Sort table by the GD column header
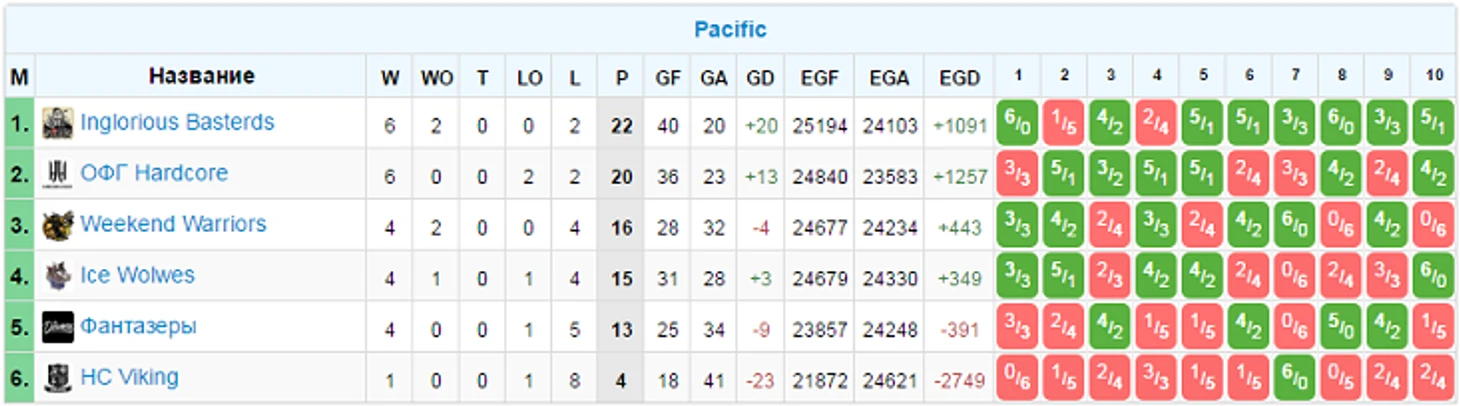Viewport: 1460px width, 406px height. 760,77
